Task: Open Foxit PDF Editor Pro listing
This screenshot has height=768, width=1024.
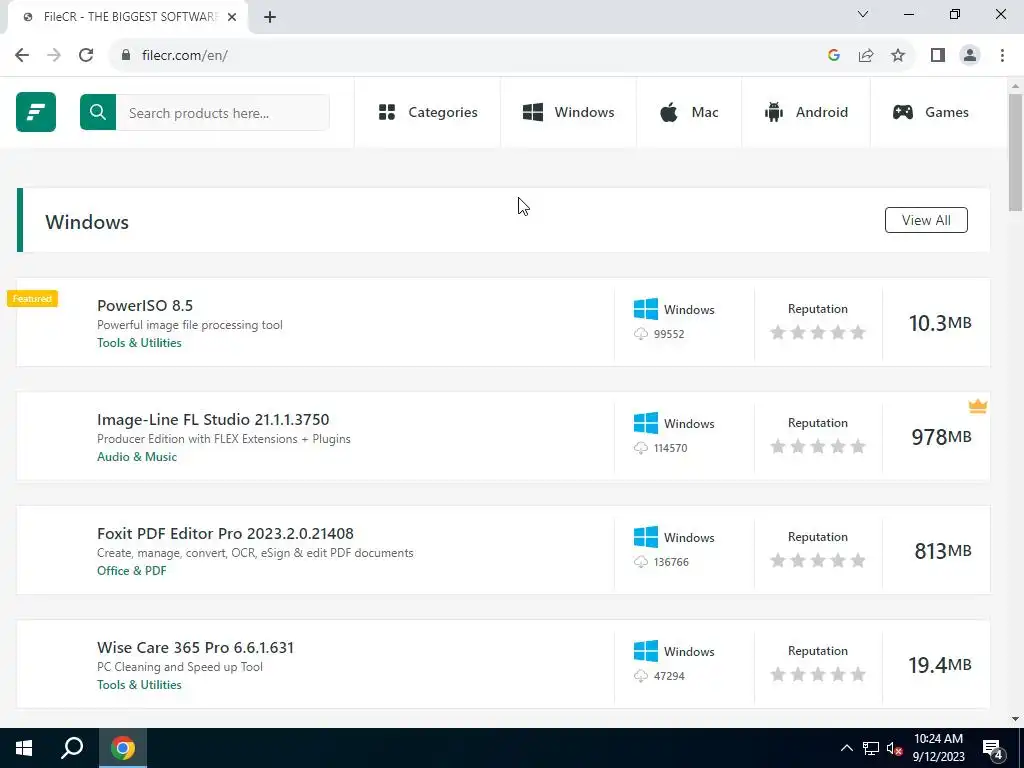Action: pos(225,534)
